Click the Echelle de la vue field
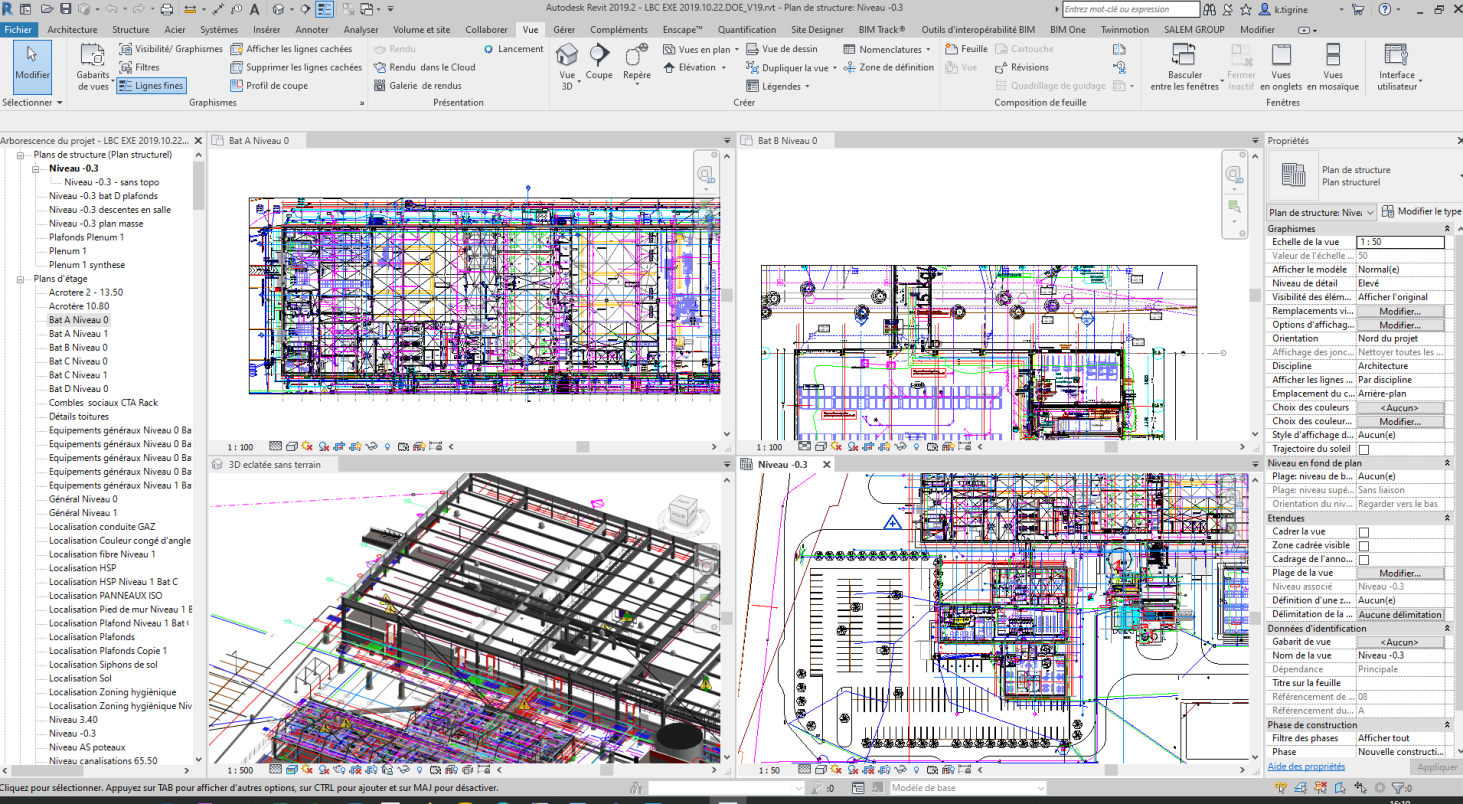The height and width of the screenshot is (804, 1463). pyautogui.click(x=1400, y=242)
